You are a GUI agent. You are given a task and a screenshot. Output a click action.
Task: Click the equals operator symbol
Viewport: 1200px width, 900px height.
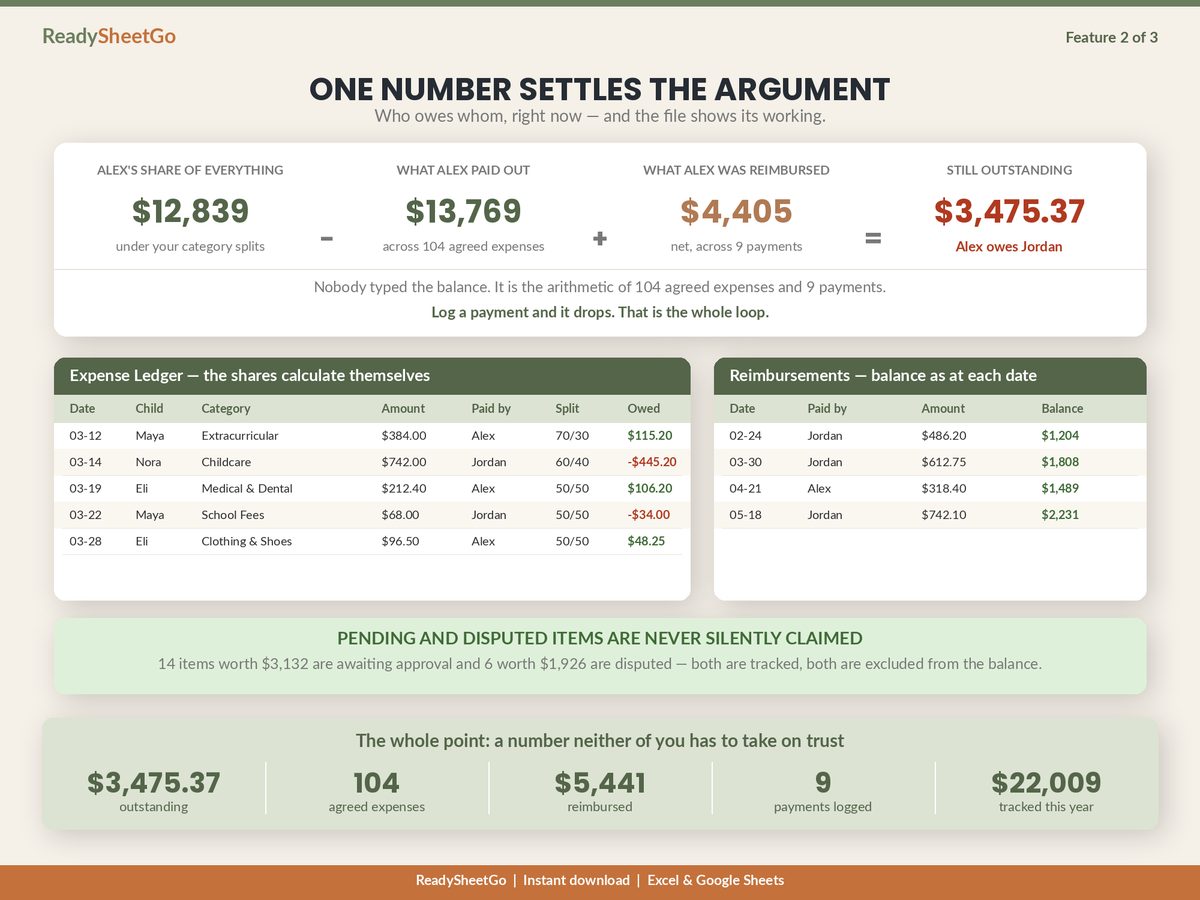tap(873, 239)
